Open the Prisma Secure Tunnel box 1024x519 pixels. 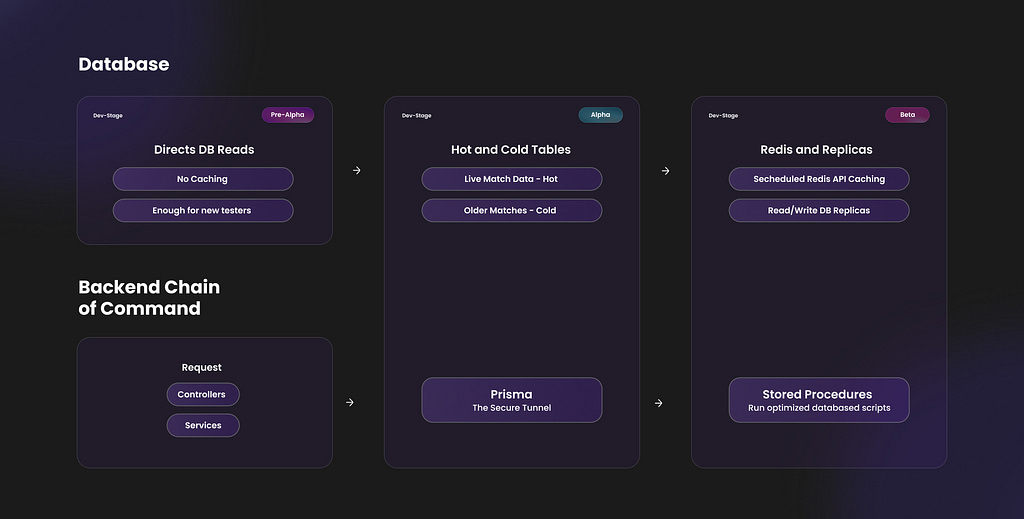pyautogui.click(x=511, y=400)
